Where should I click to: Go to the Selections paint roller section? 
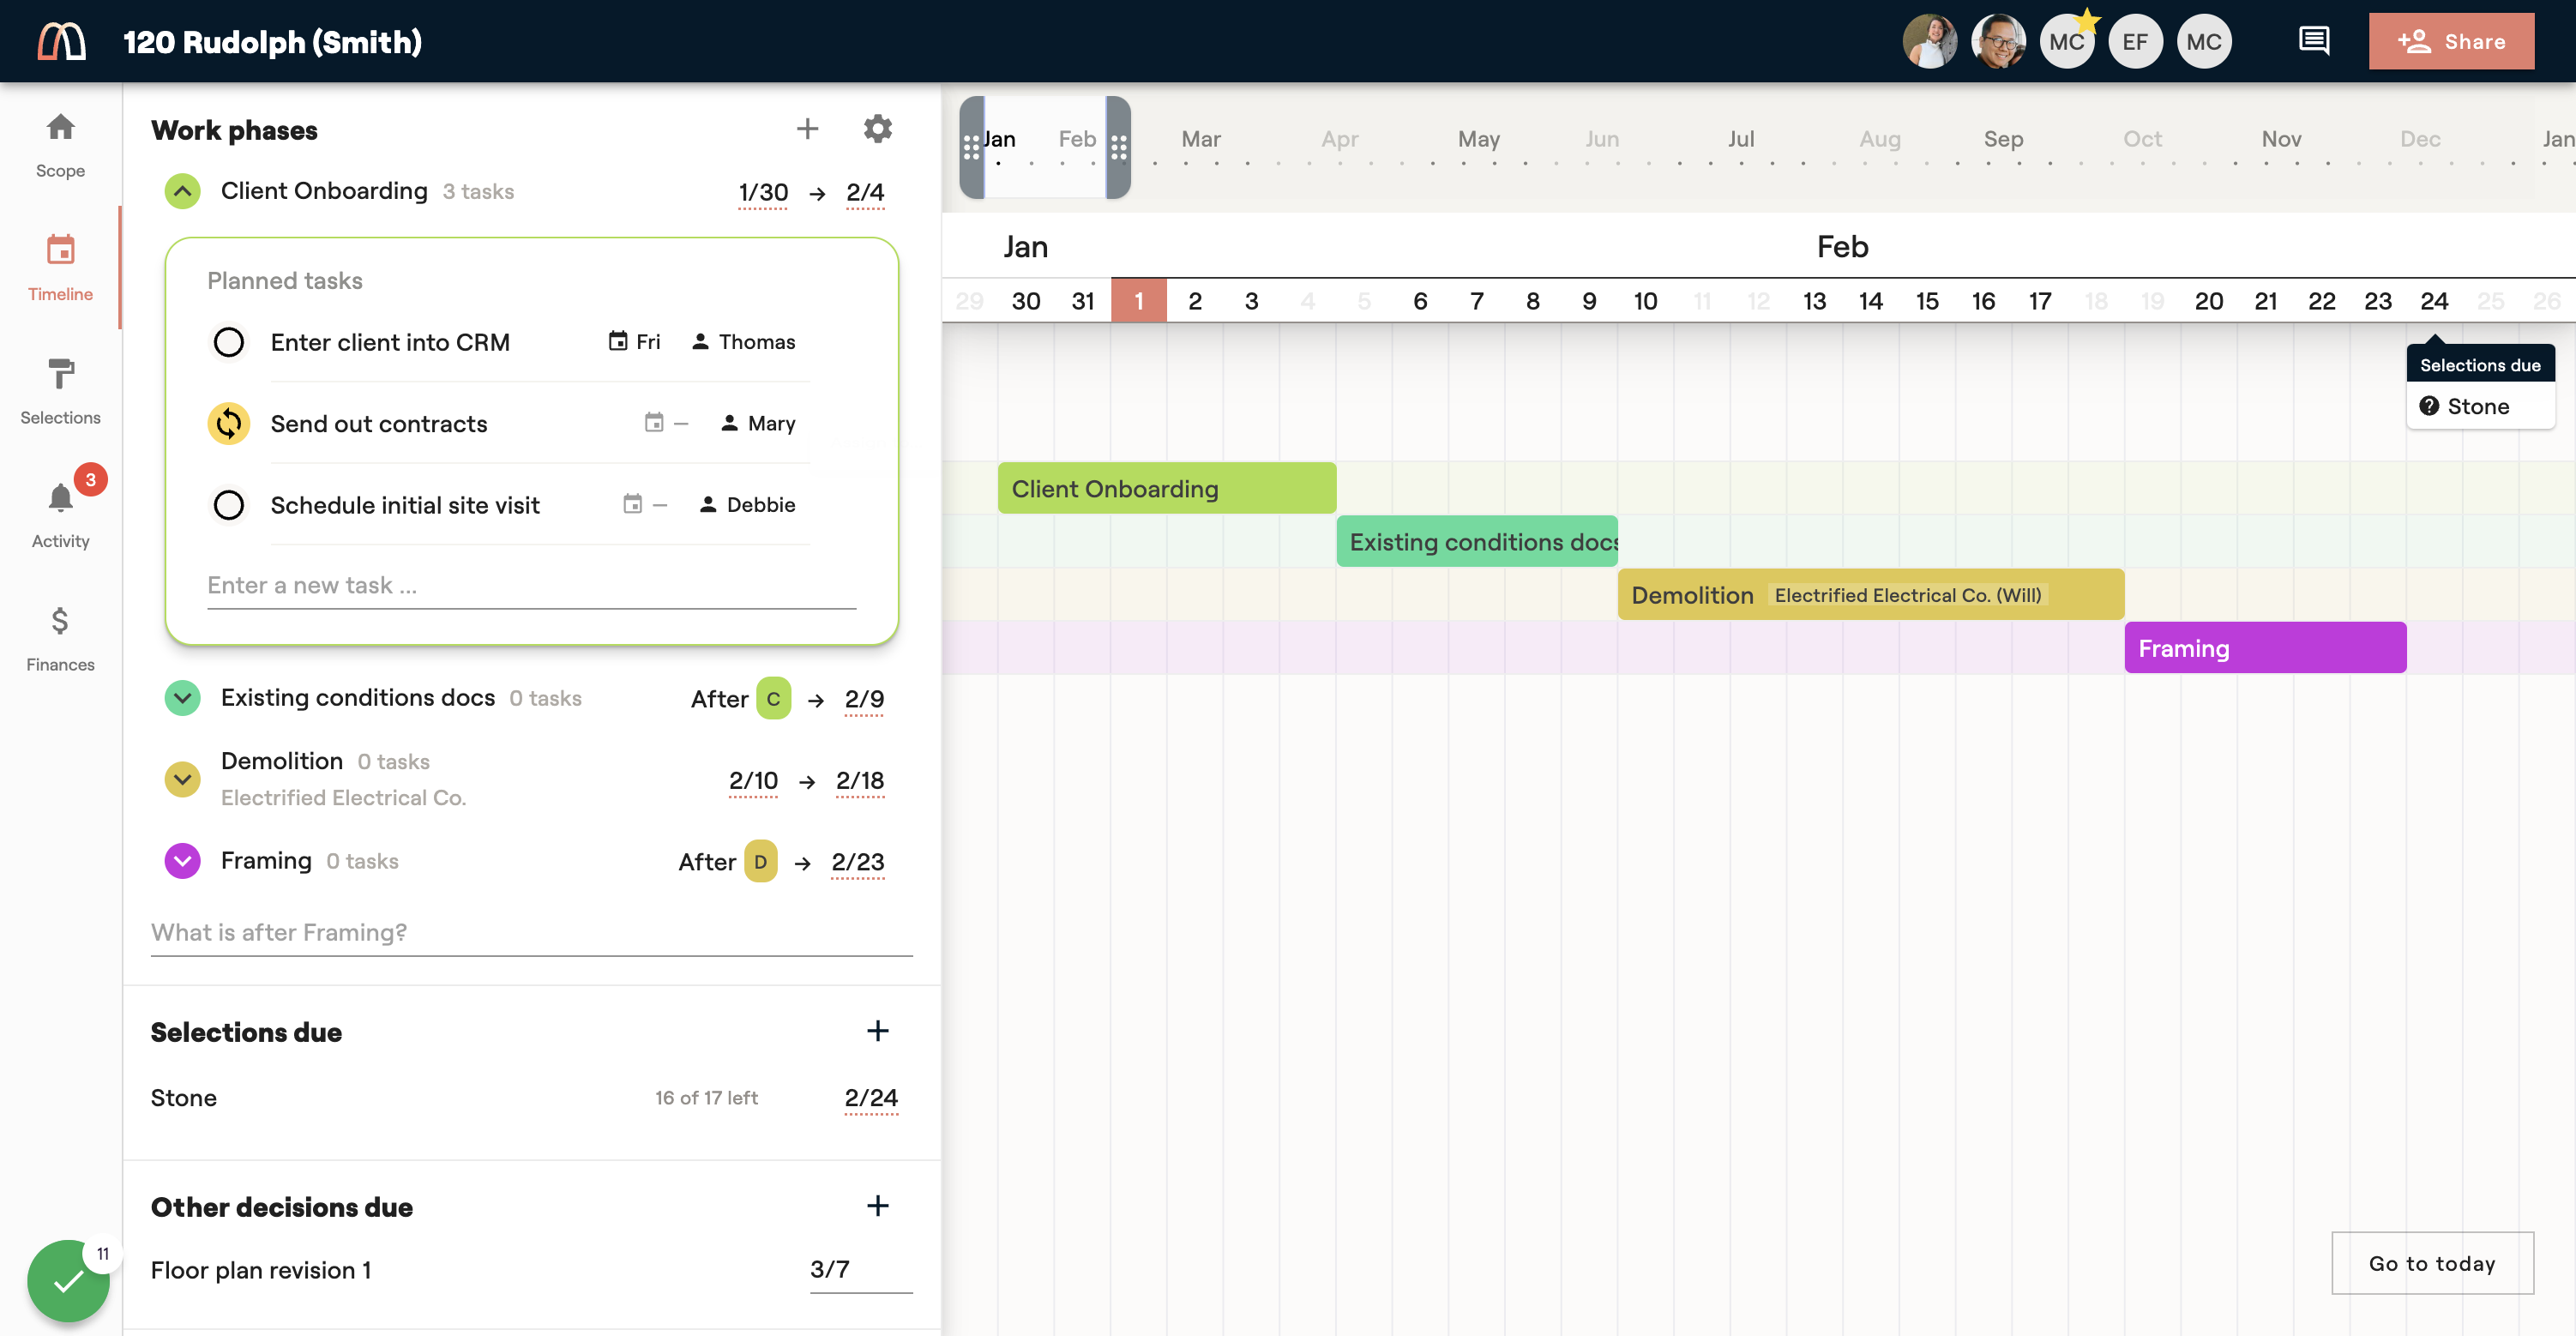pos(60,392)
